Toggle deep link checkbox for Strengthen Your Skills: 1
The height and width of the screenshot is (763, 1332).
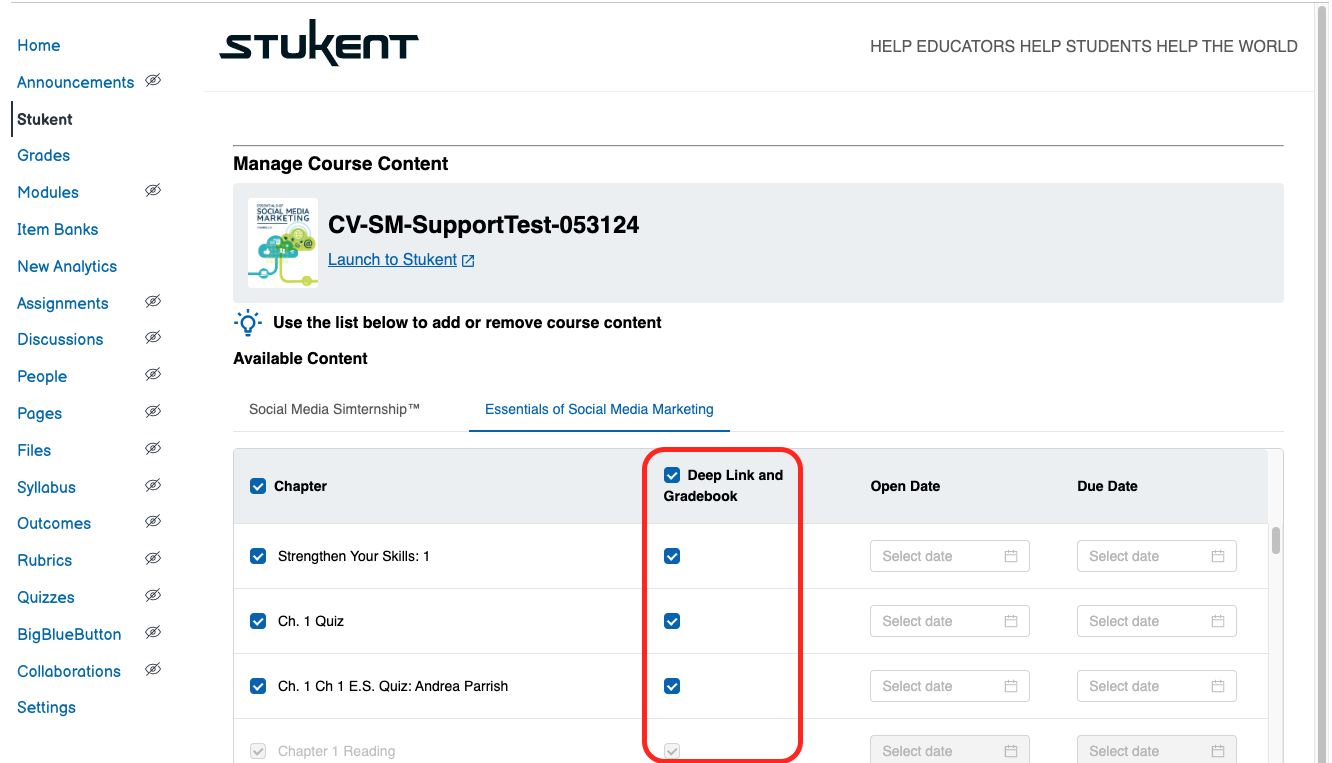672,556
